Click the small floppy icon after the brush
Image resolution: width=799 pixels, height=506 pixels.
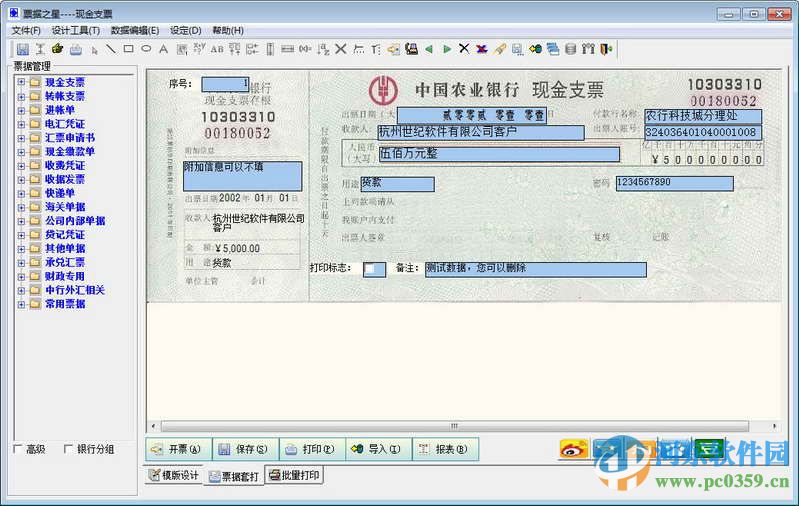(517, 49)
